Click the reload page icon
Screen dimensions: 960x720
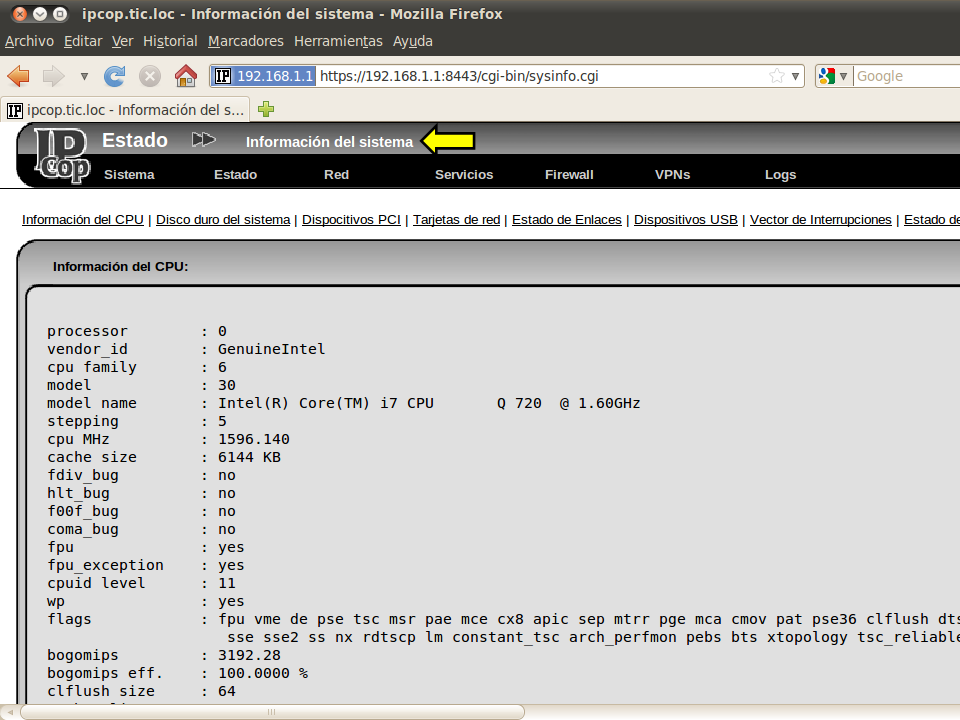pyautogui.click(x=115, y=76)
